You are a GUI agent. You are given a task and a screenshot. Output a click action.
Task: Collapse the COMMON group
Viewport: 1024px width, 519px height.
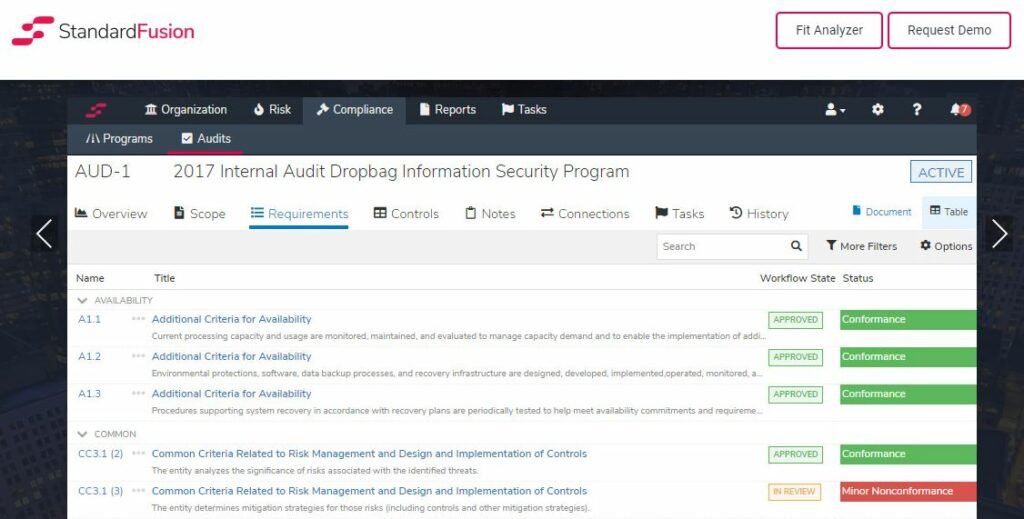click(83, 434)
